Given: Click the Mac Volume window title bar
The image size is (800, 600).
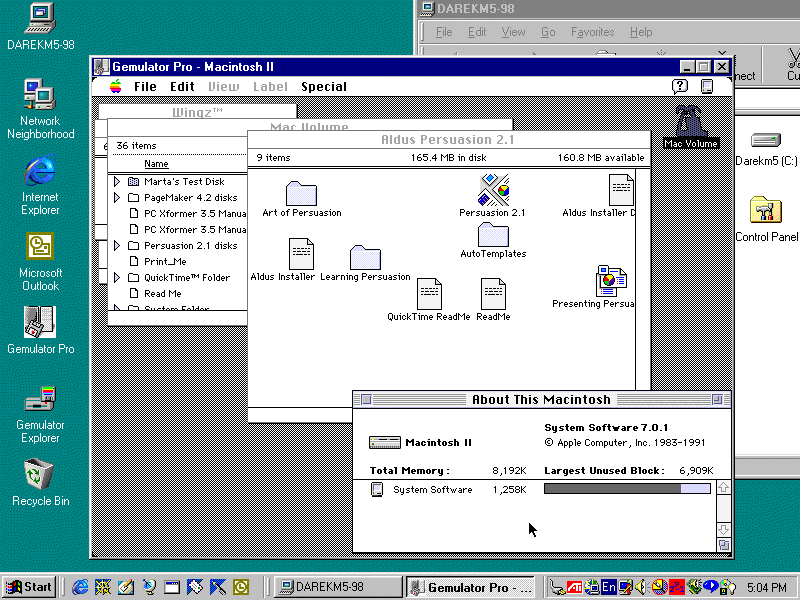Looking at the screenshot, I should point(310,125).
